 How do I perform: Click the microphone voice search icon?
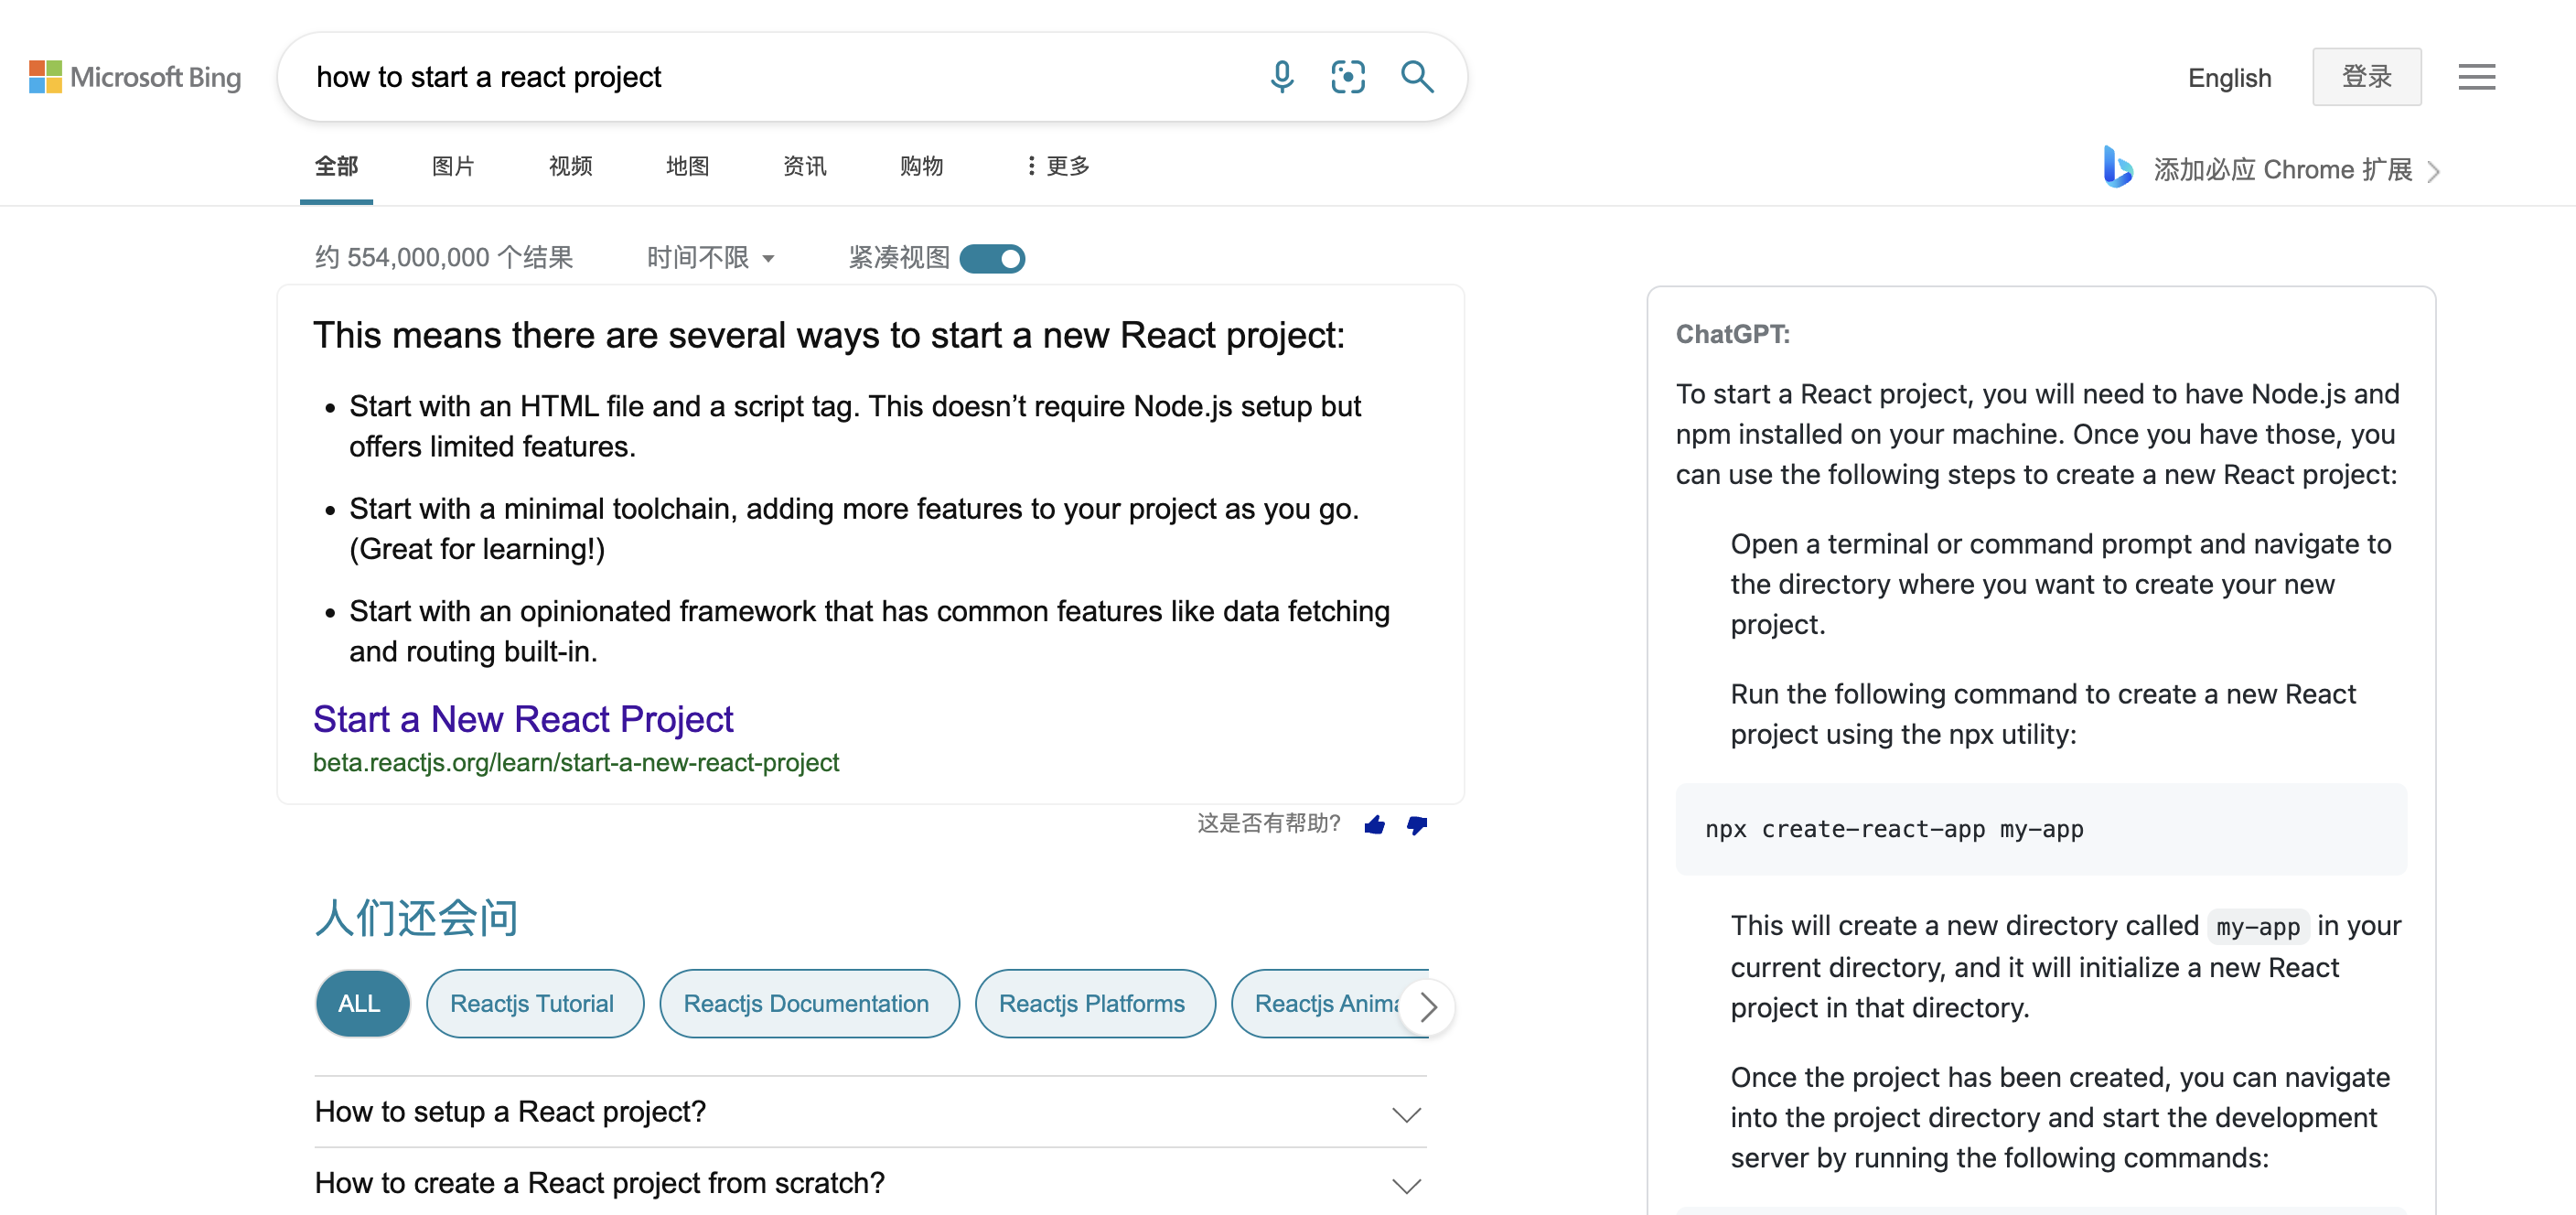(x=1281, y=77)
